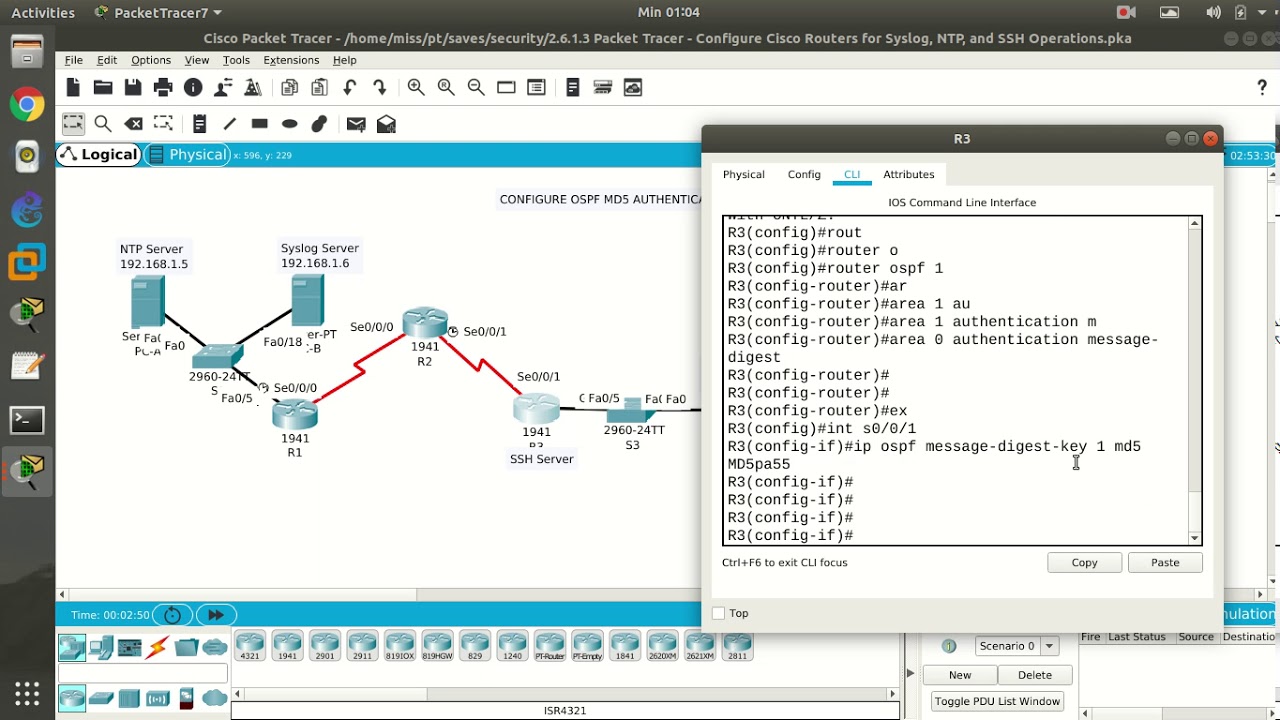Add a Simple PDU envelope
This screenshot has height=720, width=1280.
coord(356,124)
